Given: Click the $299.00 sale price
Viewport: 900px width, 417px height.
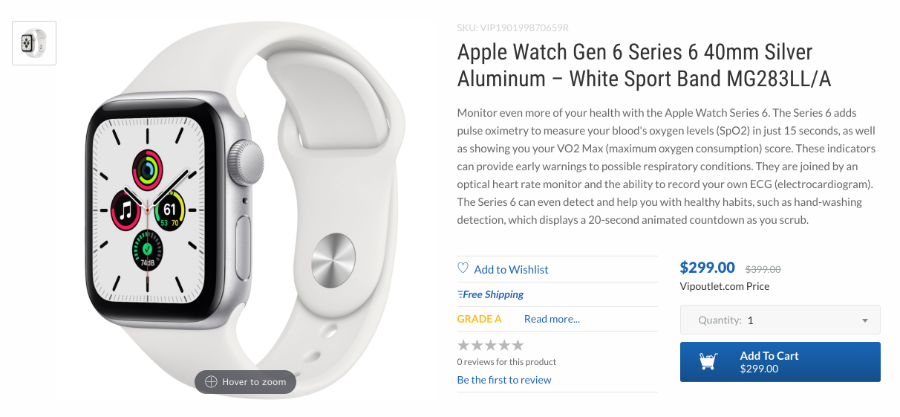Looking at the screenshot, I should [707, 267].
